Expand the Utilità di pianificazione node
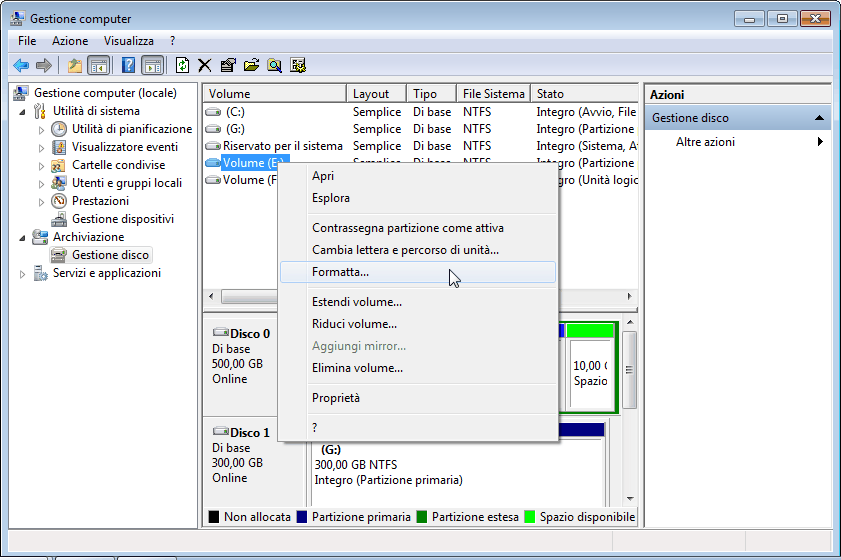841x560 pixels. click(x=41, y=129)
